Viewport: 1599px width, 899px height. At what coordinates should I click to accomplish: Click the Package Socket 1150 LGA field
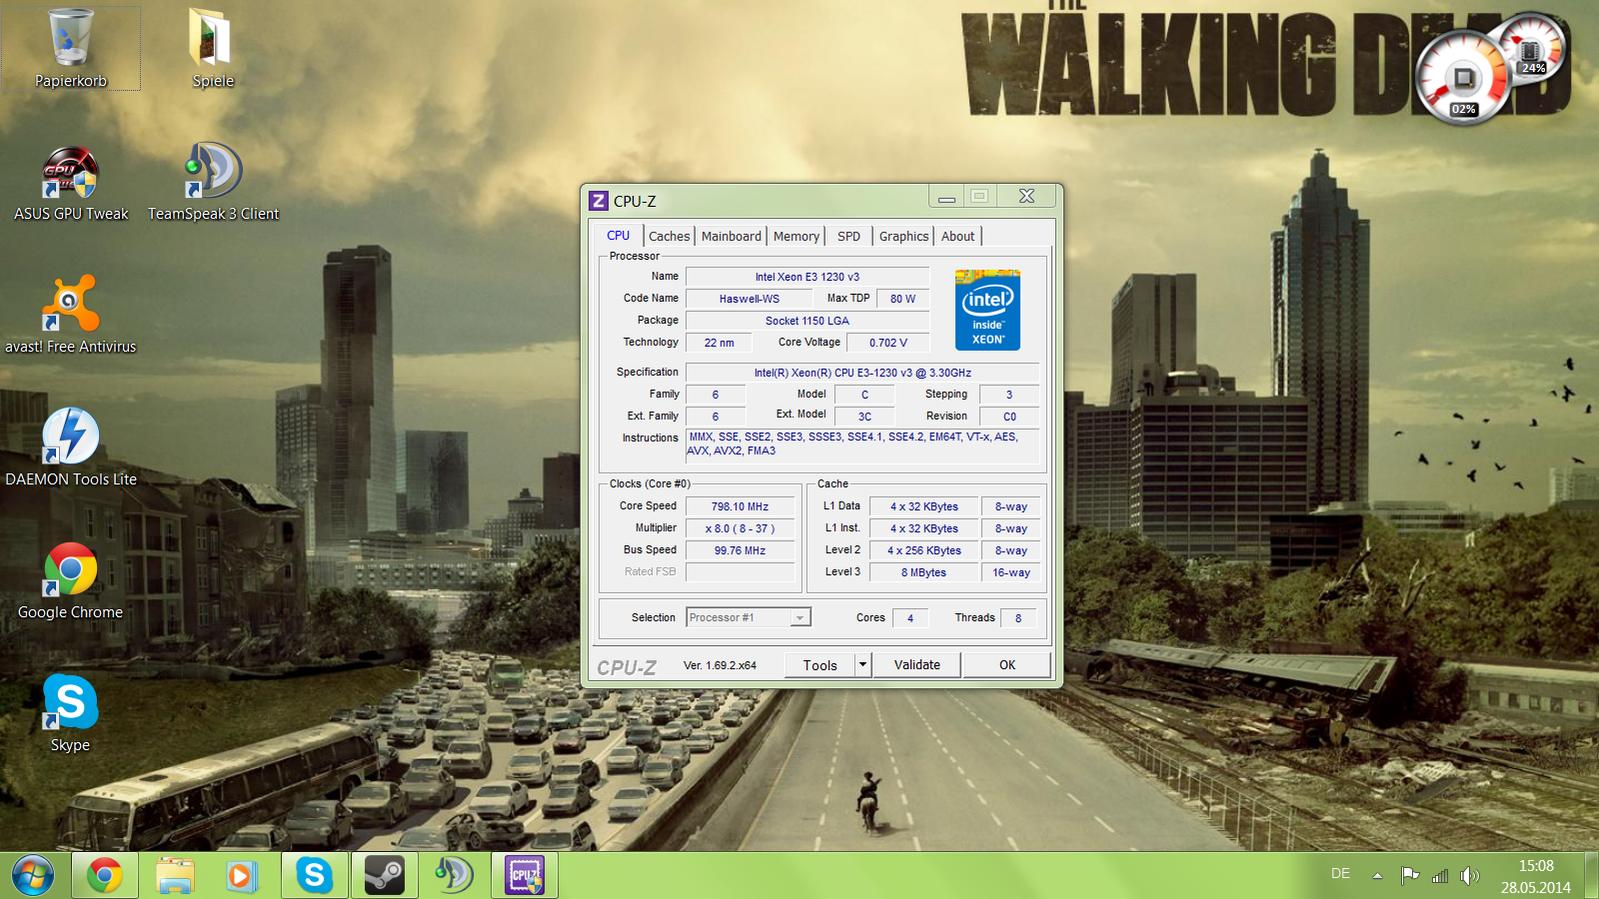pyautogui.click(x=807, y=320)
